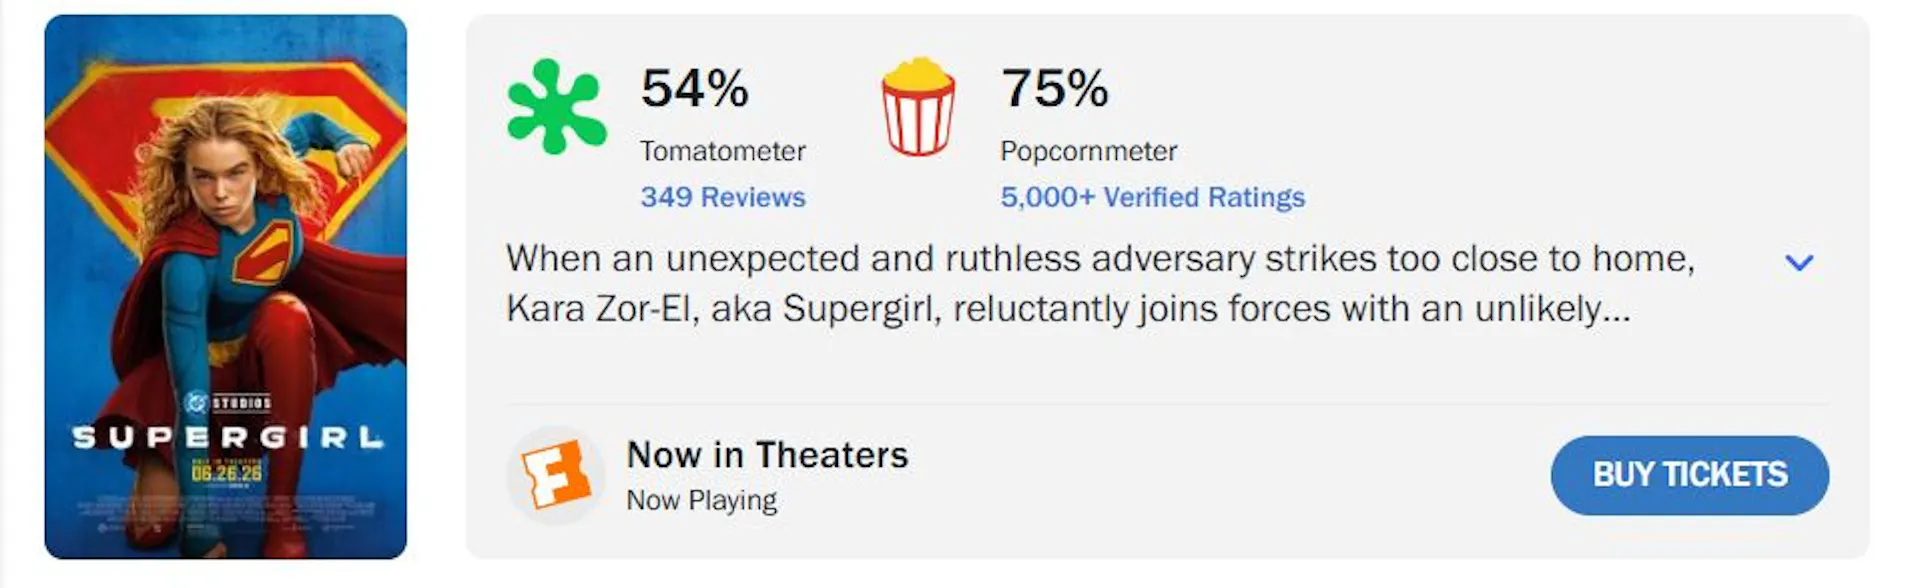Click the synopsis line mentioning Kara Zor-El
This screenshot has height=588, width=1920.
click(x=1068, y=309)
